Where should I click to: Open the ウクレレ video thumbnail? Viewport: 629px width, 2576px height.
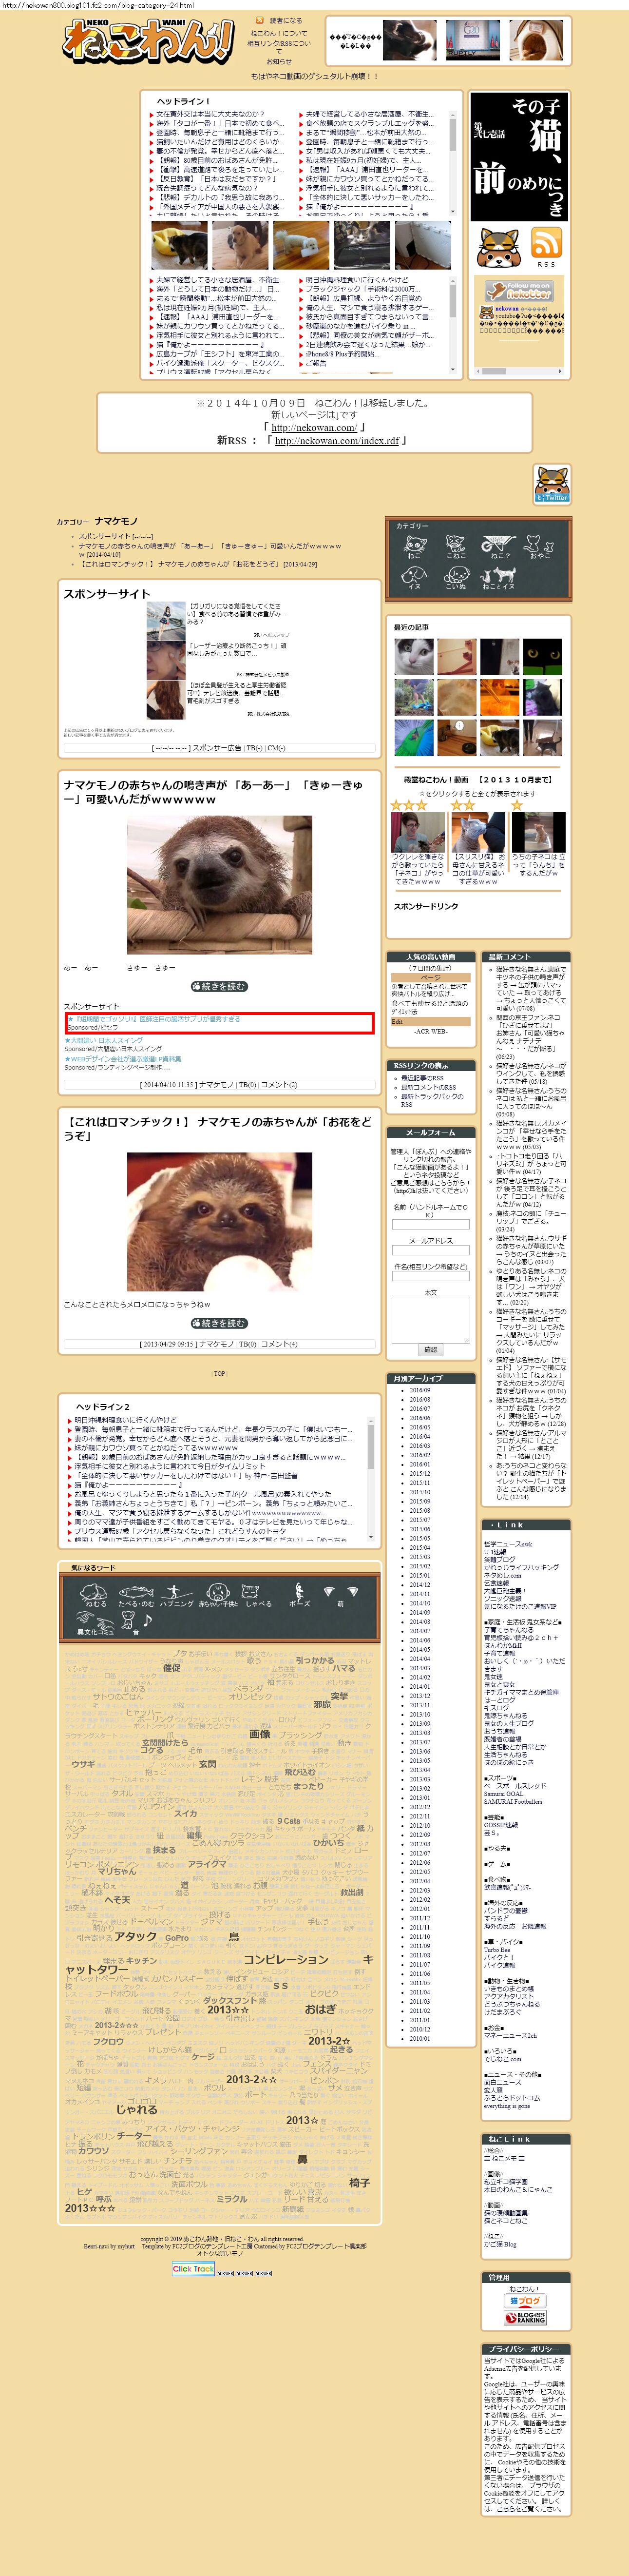pos(418,832)
